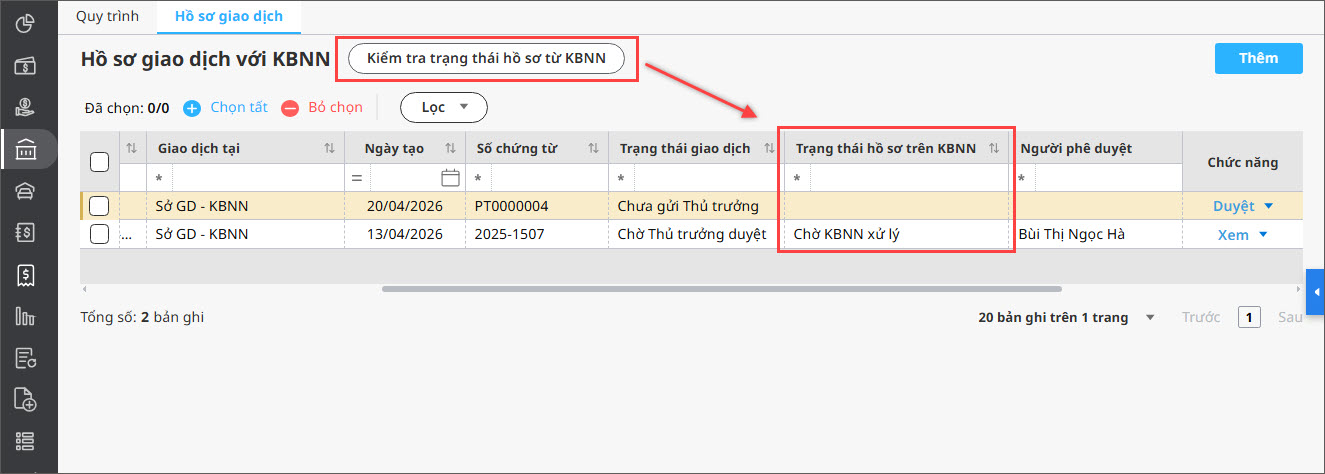
Task: Click the Số chứng từ filter input
Action: (548, 178)
